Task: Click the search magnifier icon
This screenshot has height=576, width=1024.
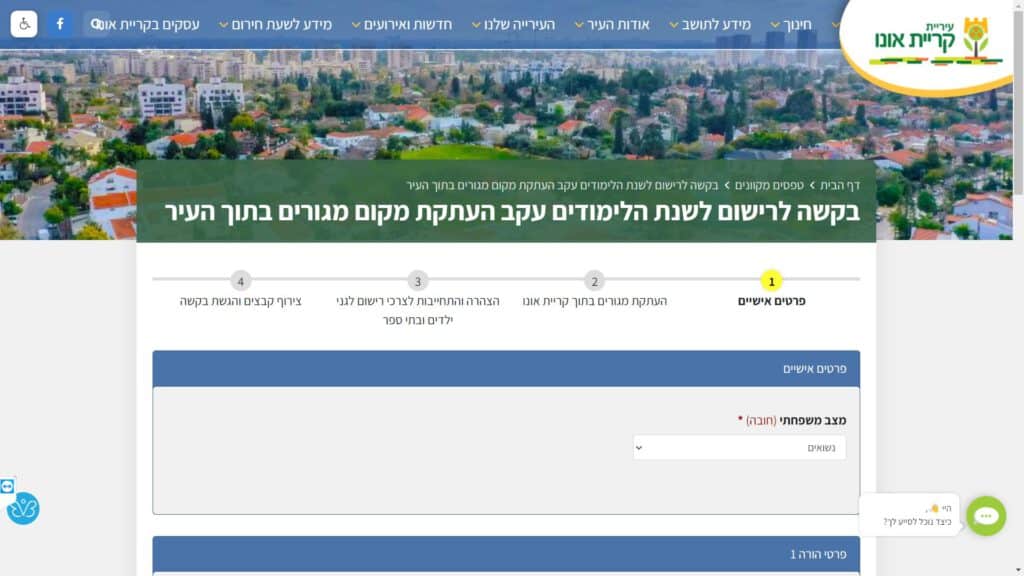Action: click(96, 24)
